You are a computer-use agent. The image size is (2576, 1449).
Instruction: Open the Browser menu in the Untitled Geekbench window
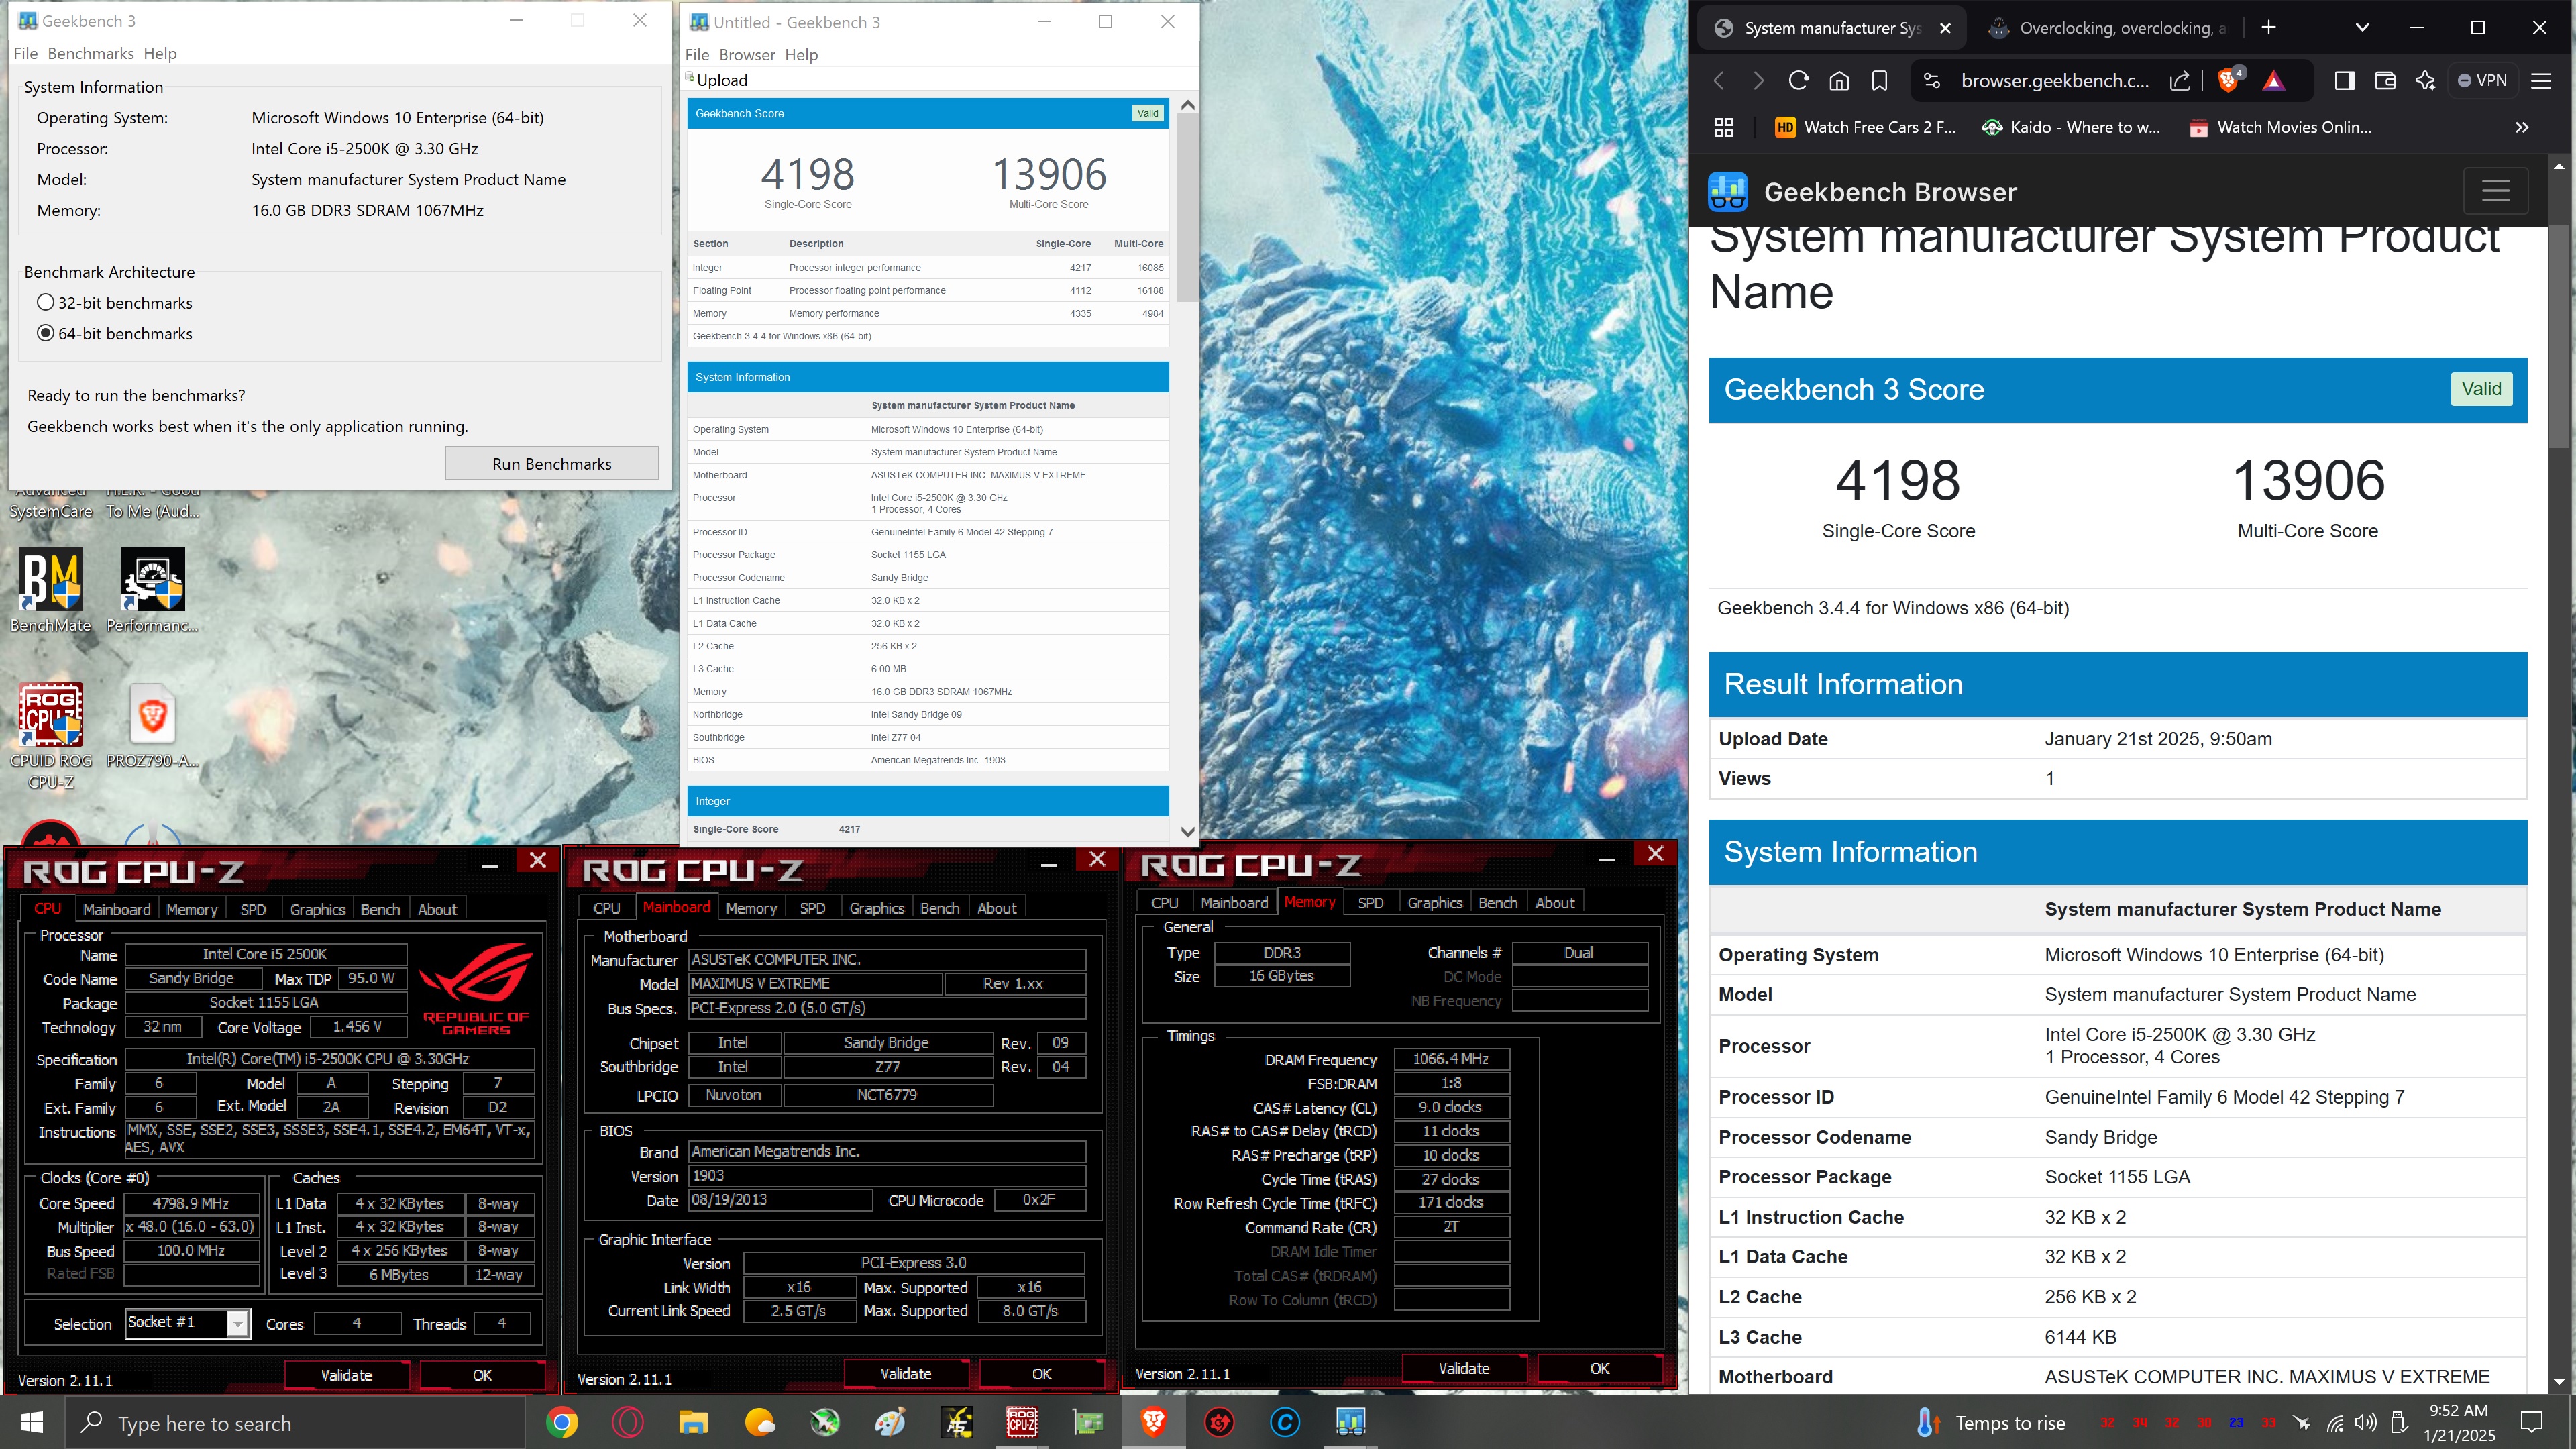(747, 54)
